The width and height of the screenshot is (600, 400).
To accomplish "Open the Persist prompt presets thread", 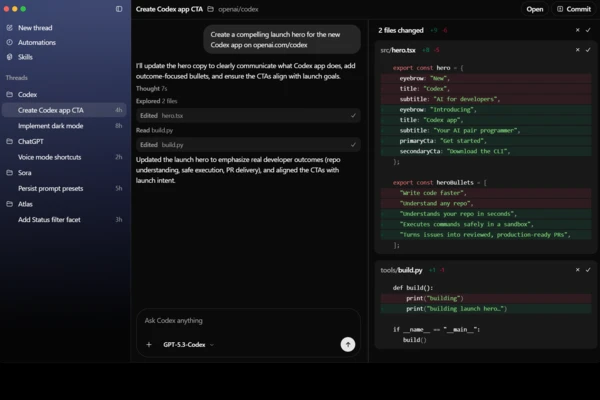I will click(x=64, y=188).
